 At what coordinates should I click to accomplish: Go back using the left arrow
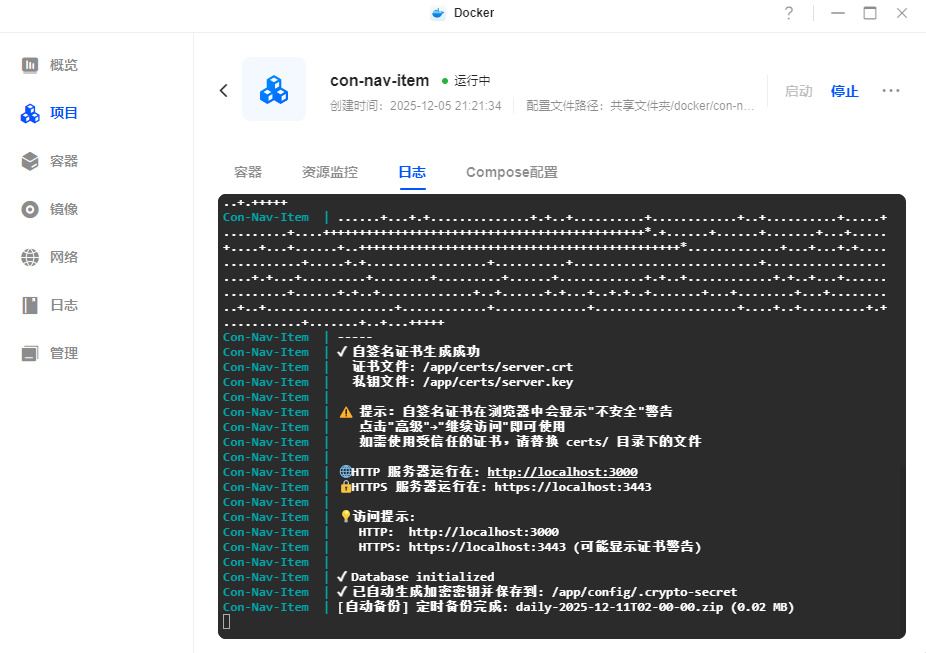click(x=224, y=90)
